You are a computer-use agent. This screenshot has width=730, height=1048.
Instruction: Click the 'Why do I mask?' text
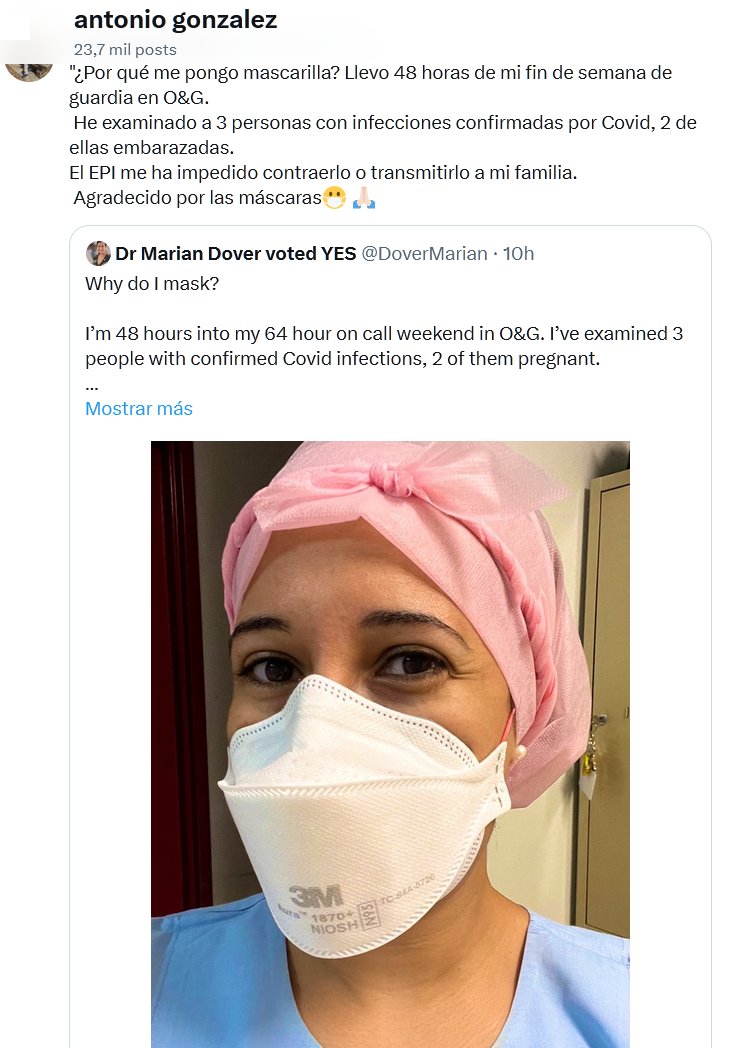[x=151, y=284]
